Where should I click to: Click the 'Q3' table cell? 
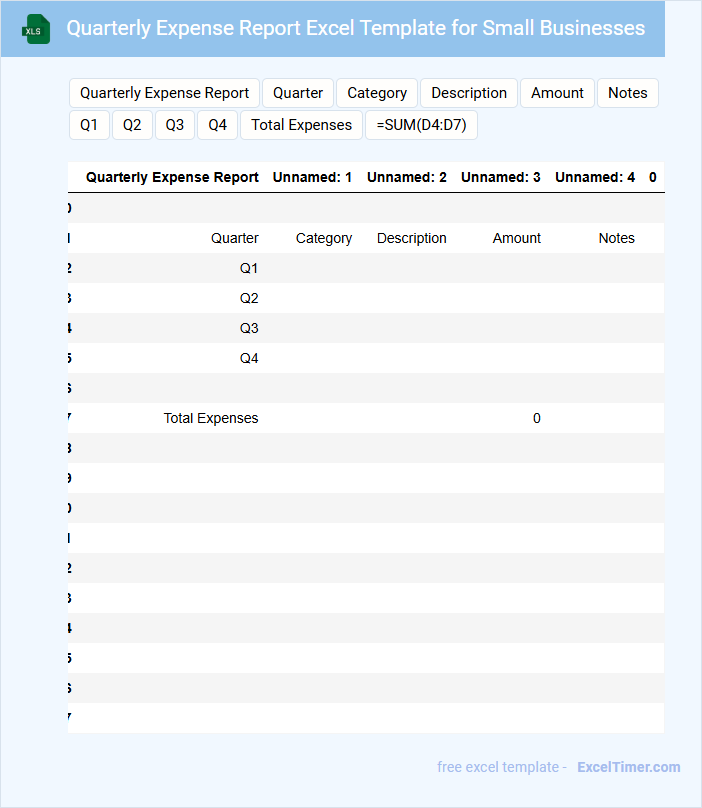[249, 328]
